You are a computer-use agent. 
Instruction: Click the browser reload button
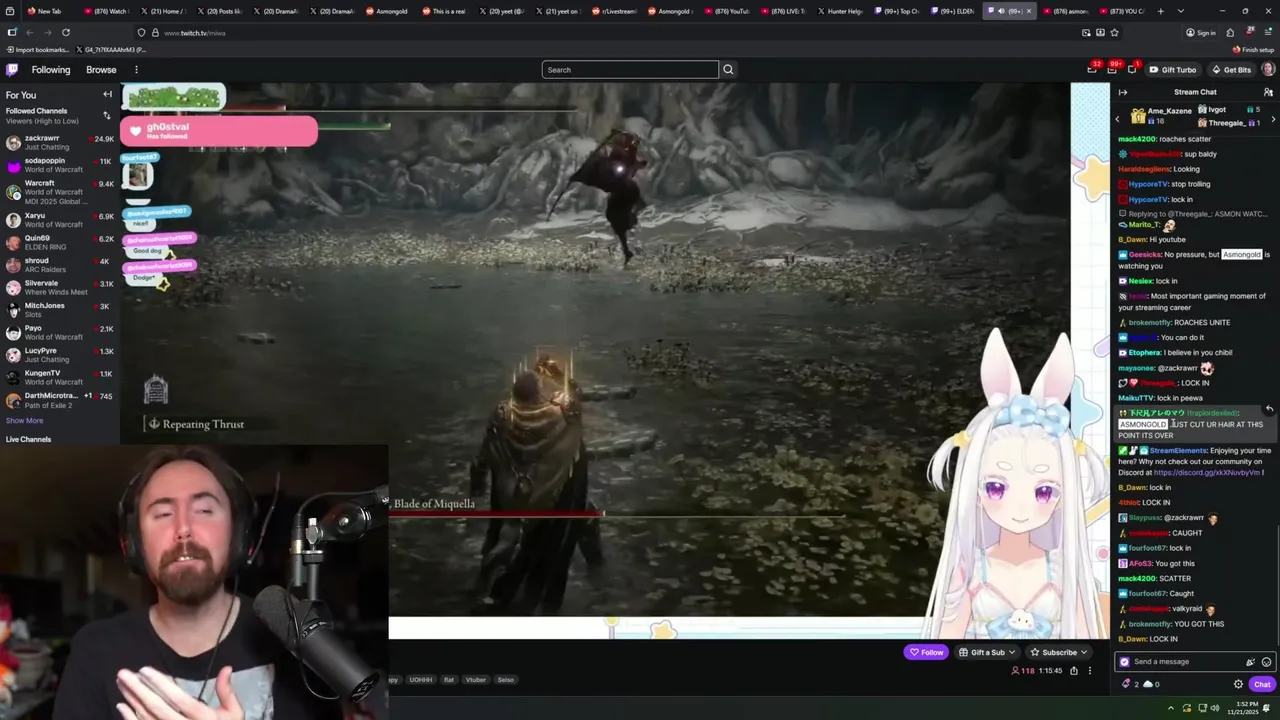(x=66, y=32)
